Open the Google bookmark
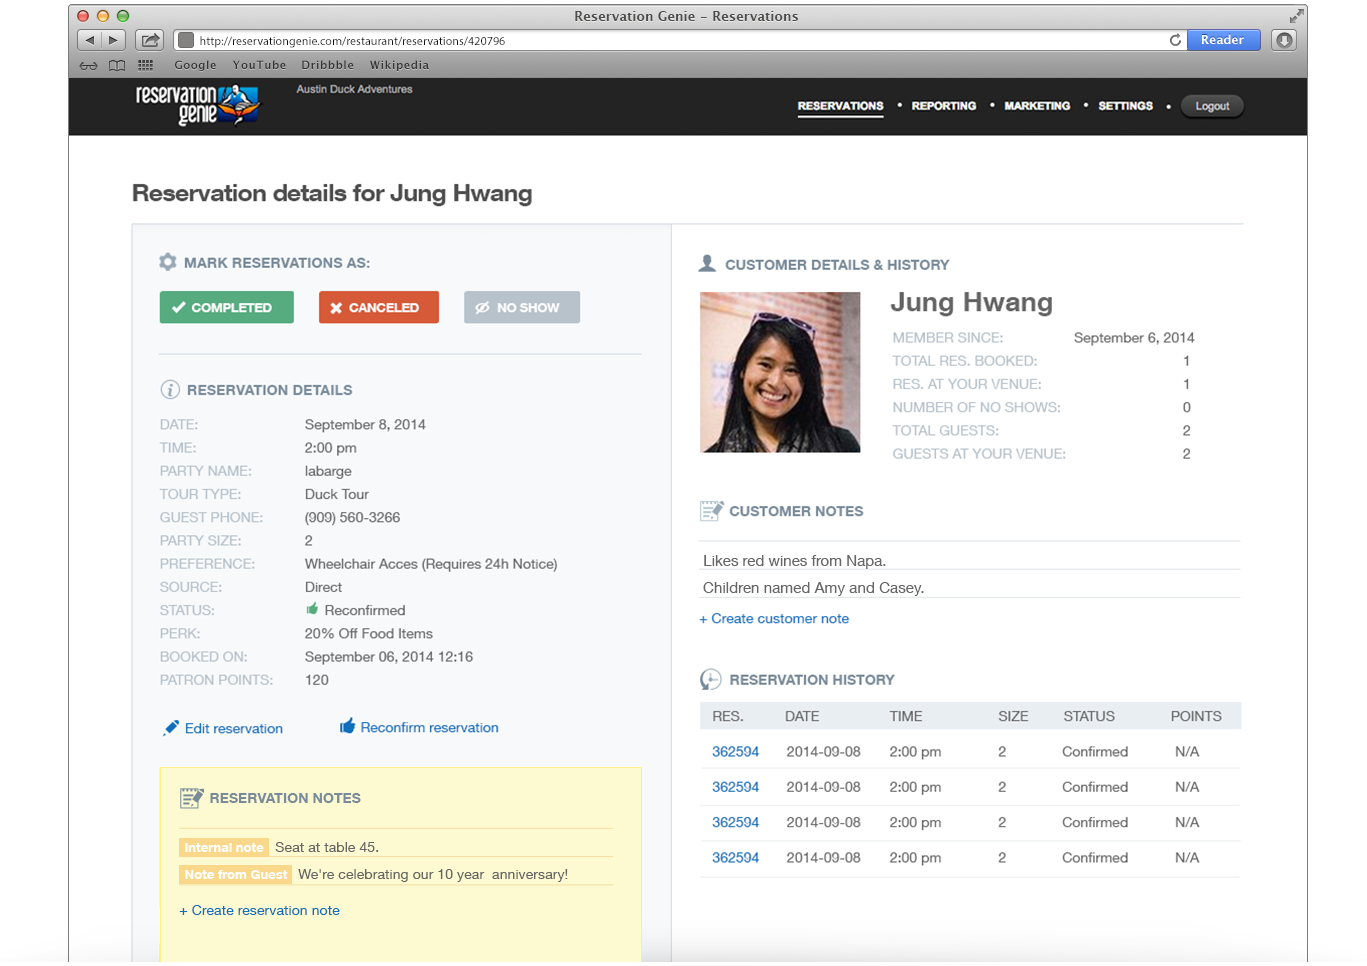 pyautogui.click(x=195, y=65)
